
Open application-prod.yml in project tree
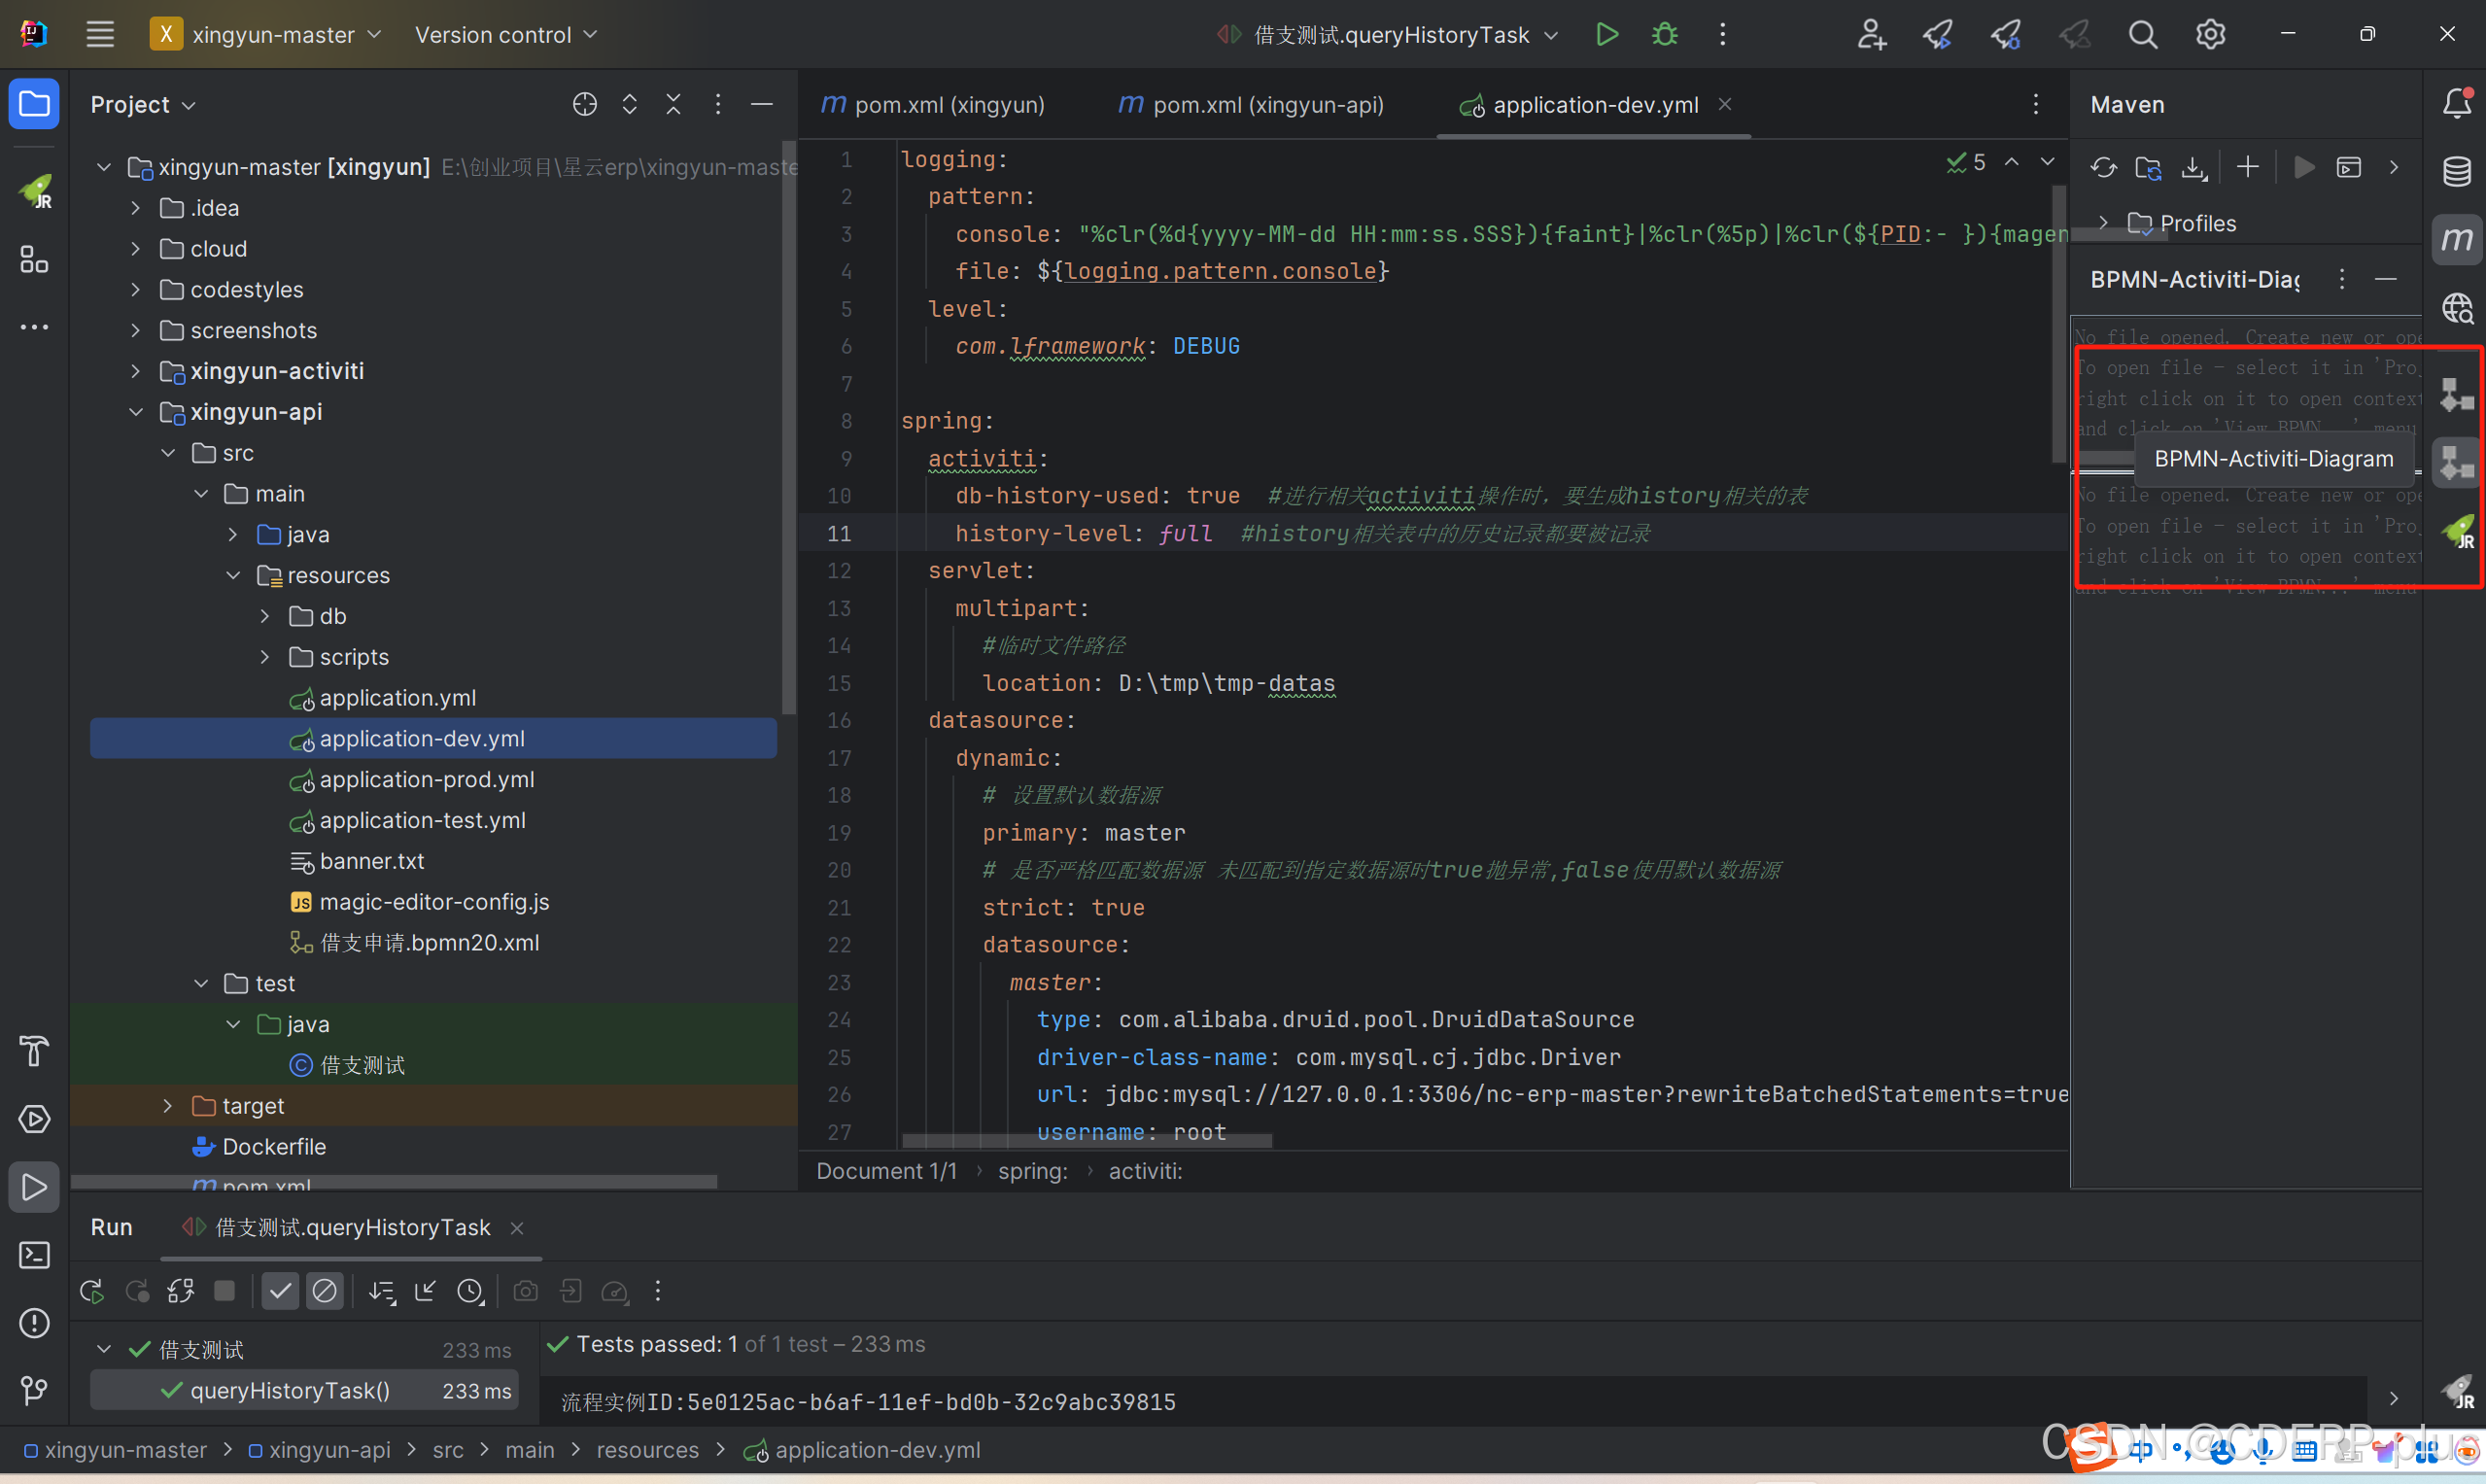pos(426,779)
